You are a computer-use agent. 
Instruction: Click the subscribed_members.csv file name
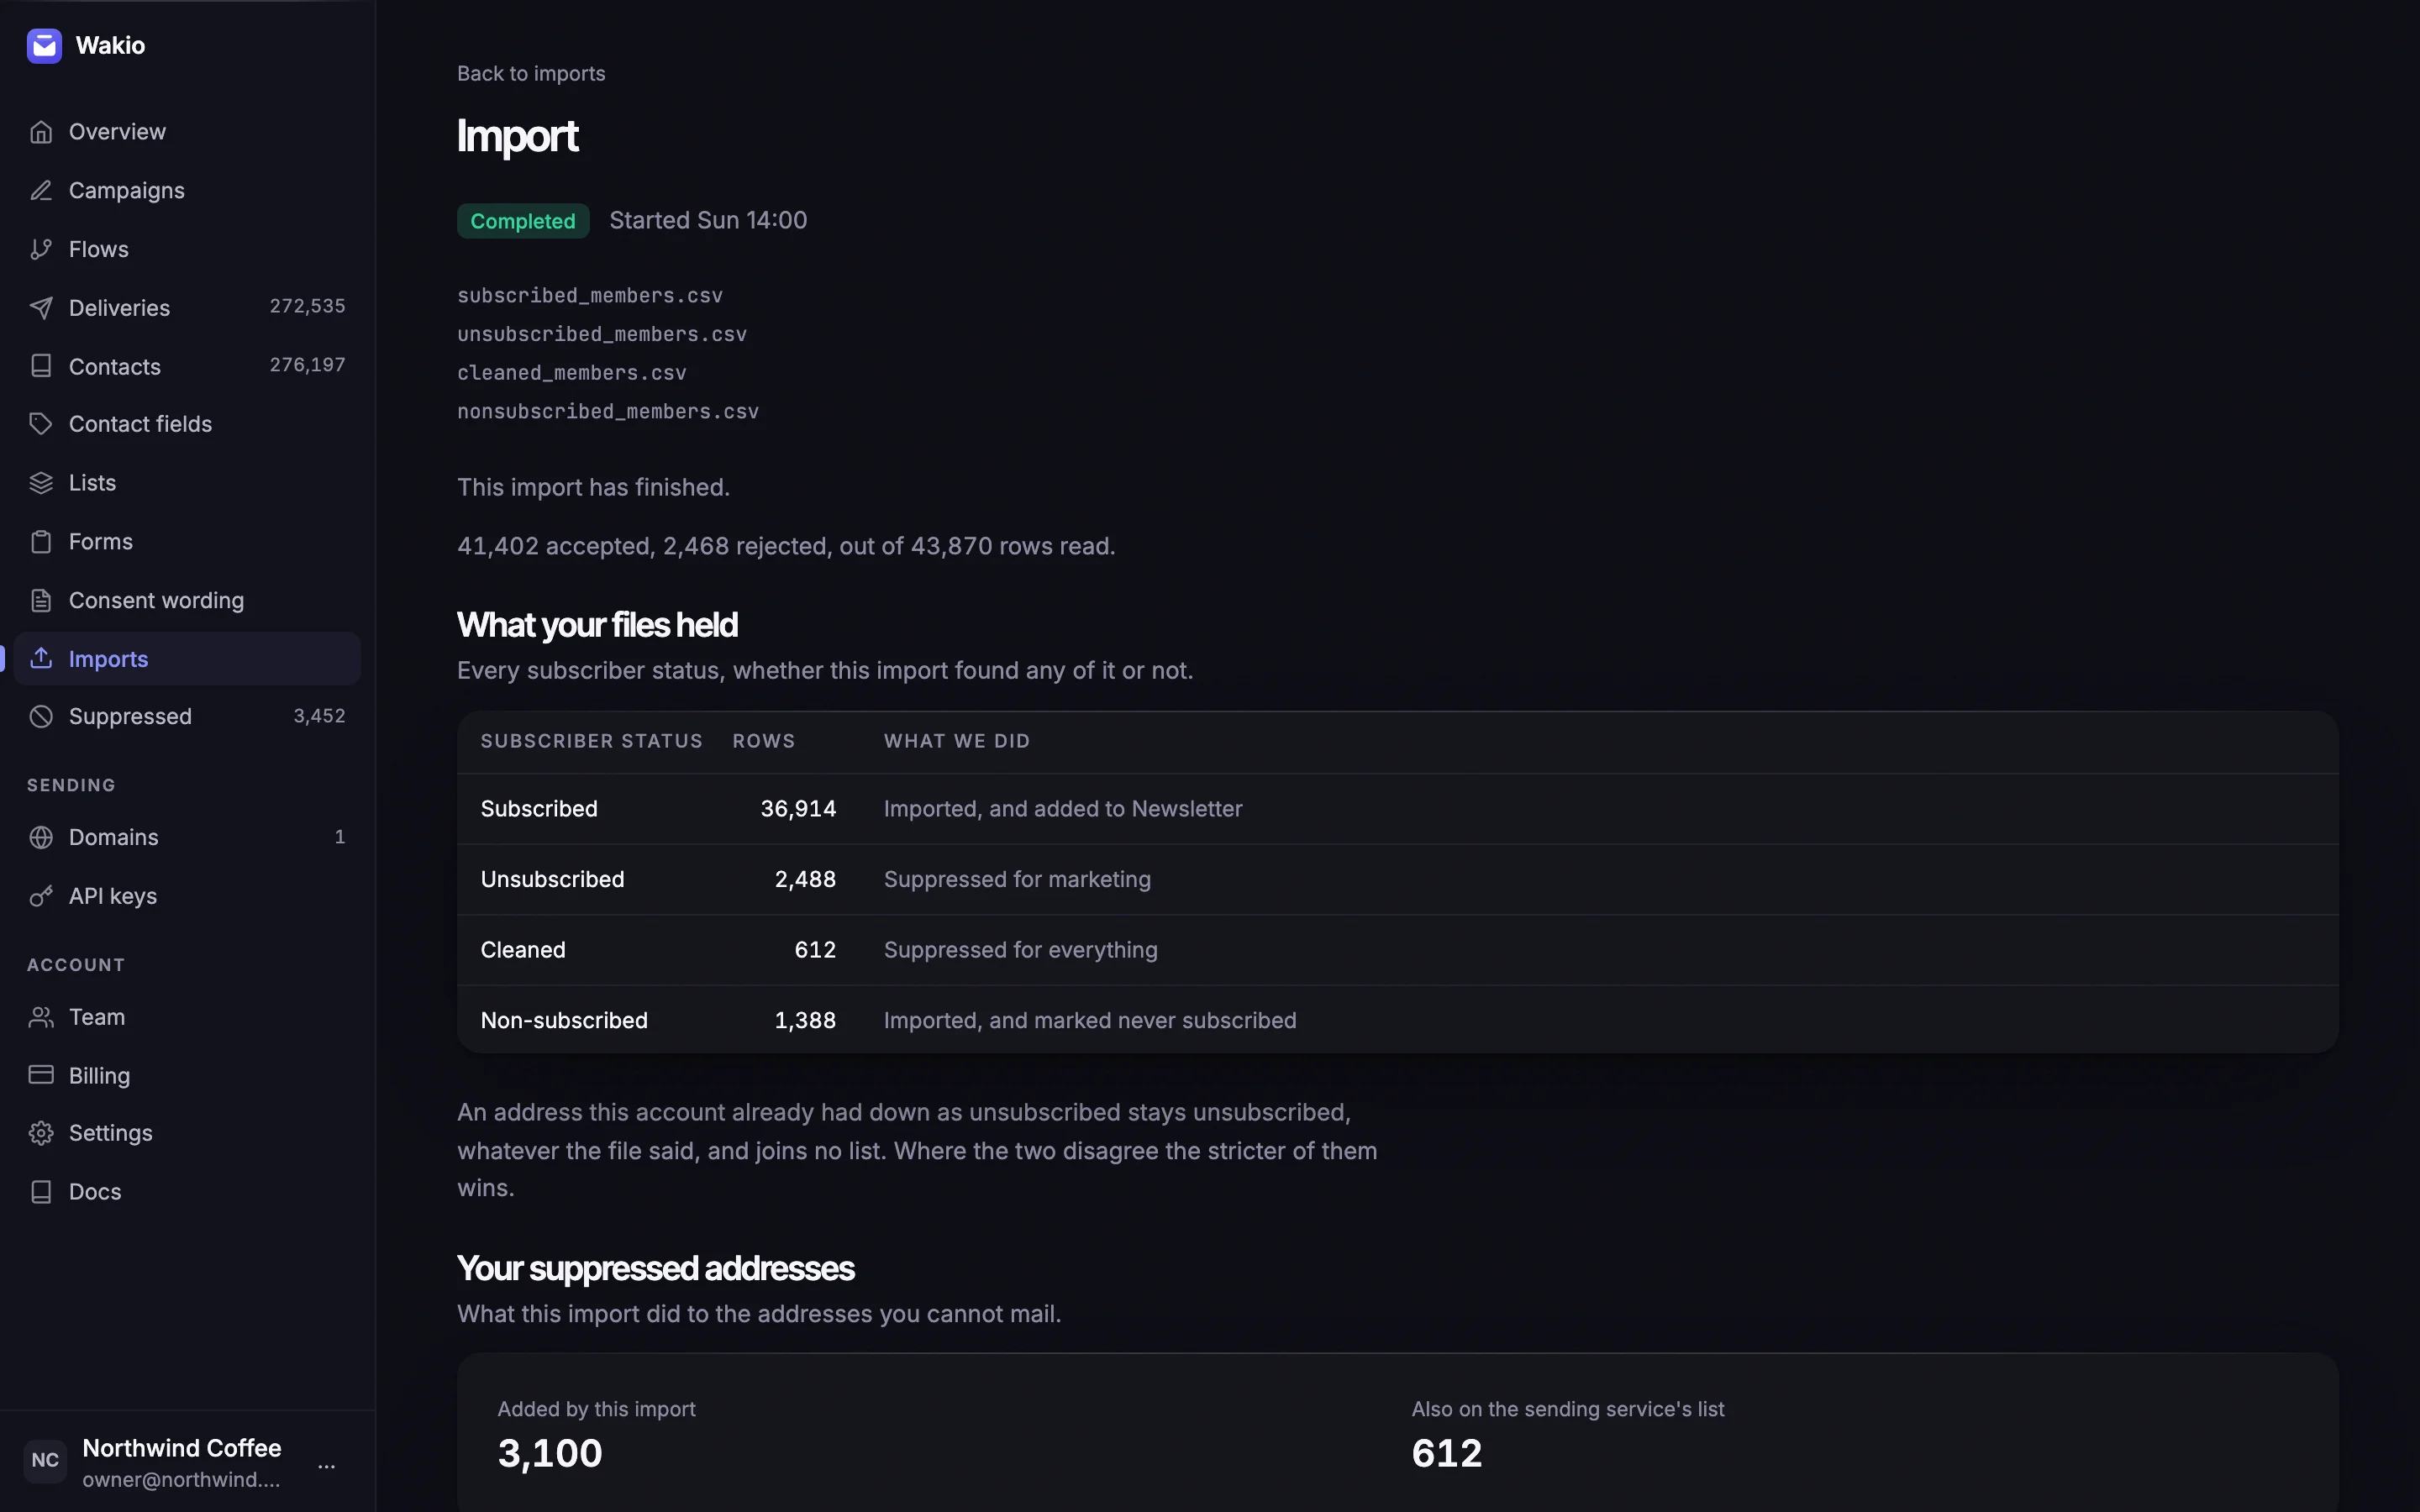590,296
